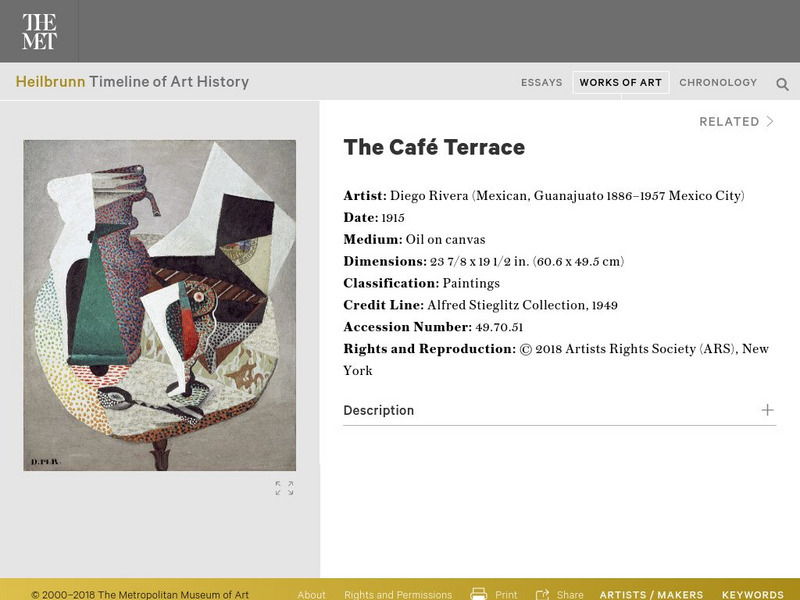Click the Print text link
800x600 pixels.
506,594
